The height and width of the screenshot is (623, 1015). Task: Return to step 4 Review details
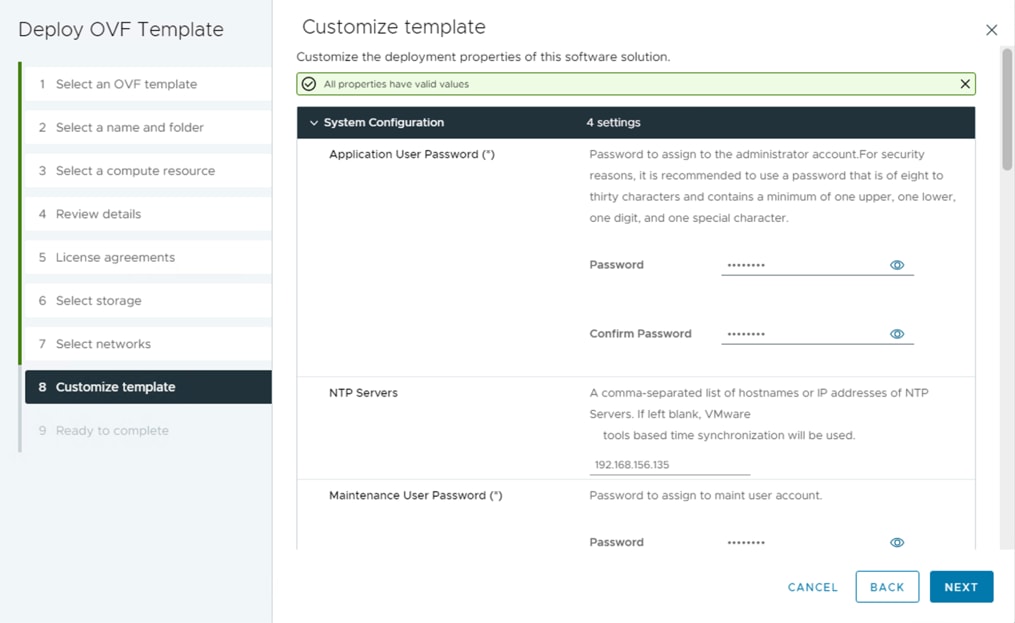(98, 214)
